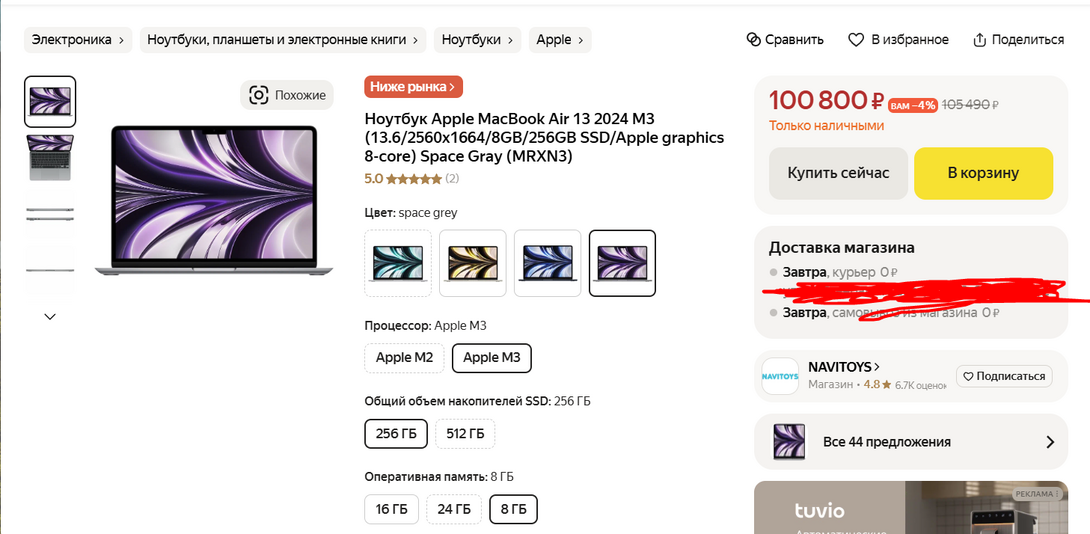This screenshot has width=1090, height=534.
Task: Select the second keyboard view thumbnail
Action: click(x=50, y=157)
